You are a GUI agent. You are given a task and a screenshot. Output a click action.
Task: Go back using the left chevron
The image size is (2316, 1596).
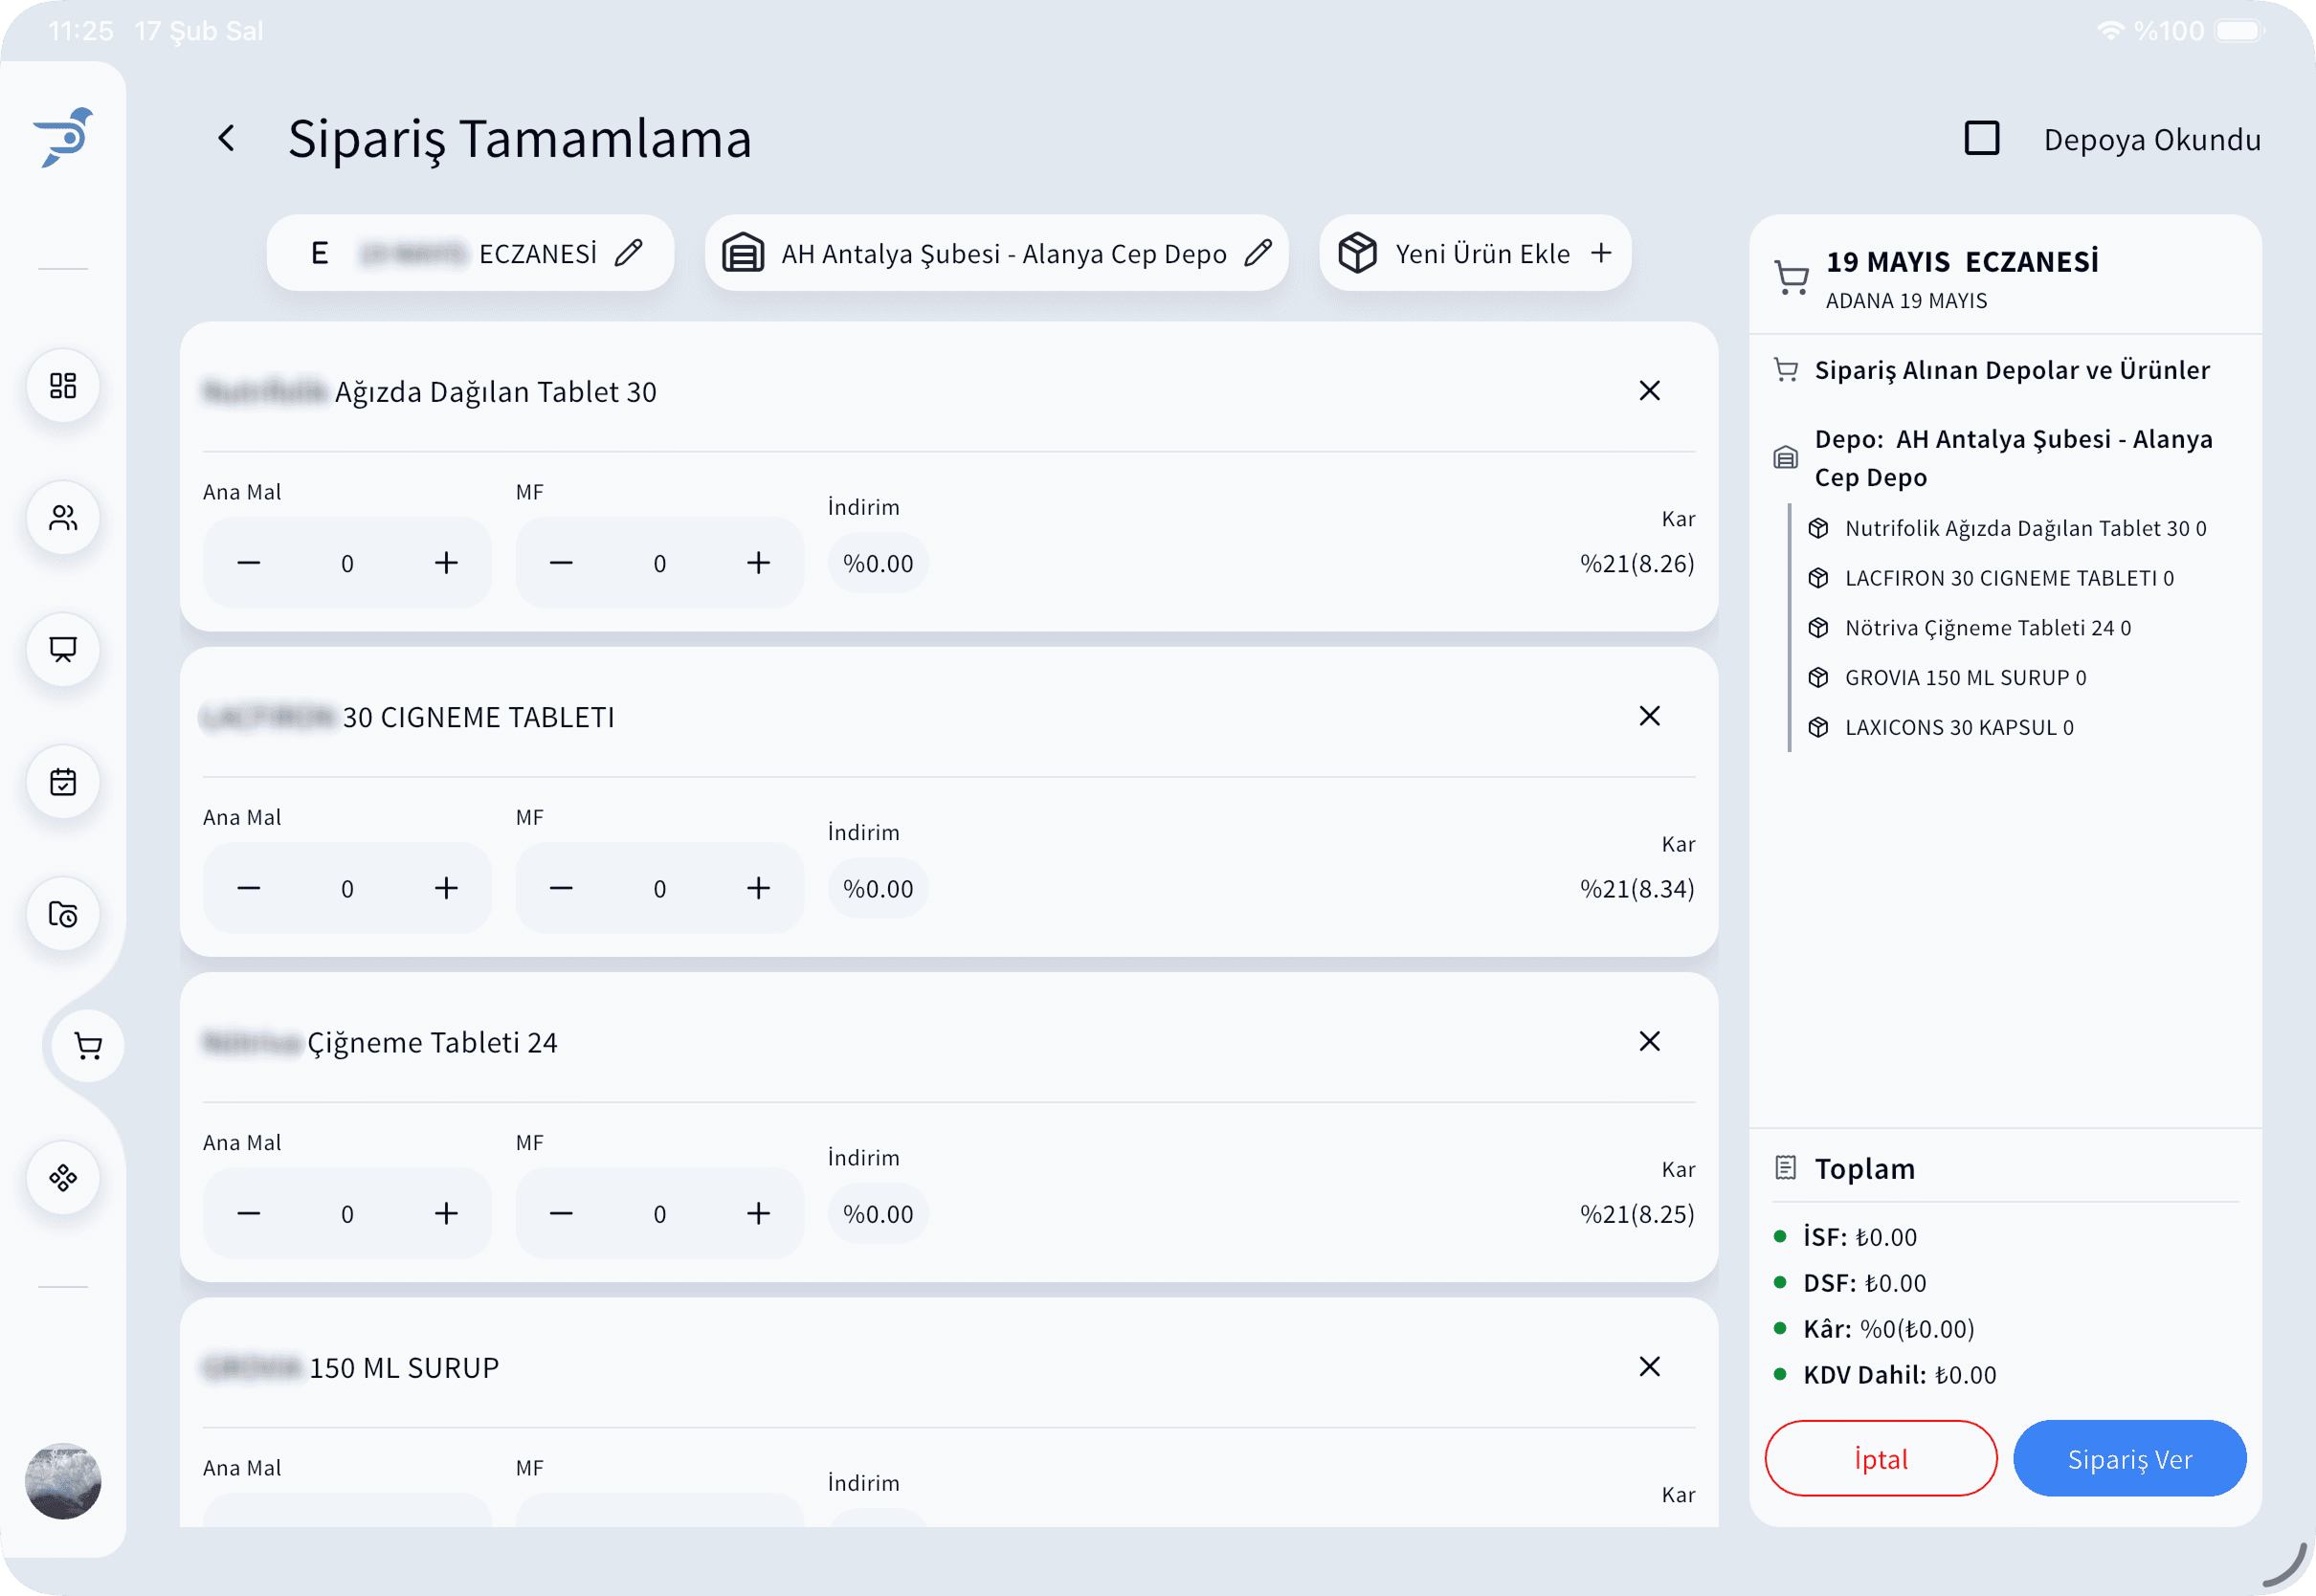tap(227, 138)
